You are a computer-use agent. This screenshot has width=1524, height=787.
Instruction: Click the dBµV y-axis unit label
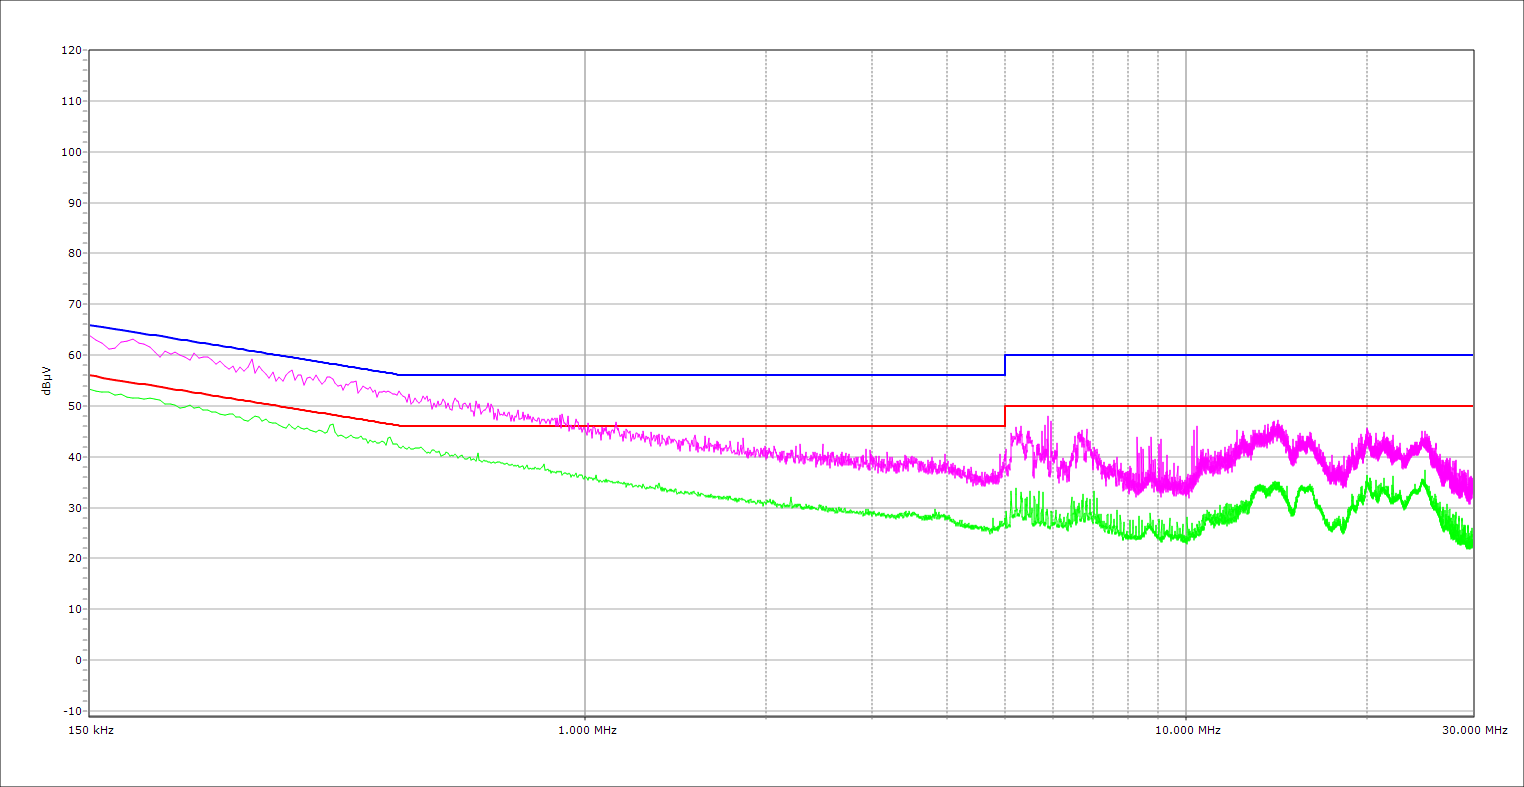(x=46, y=380)
